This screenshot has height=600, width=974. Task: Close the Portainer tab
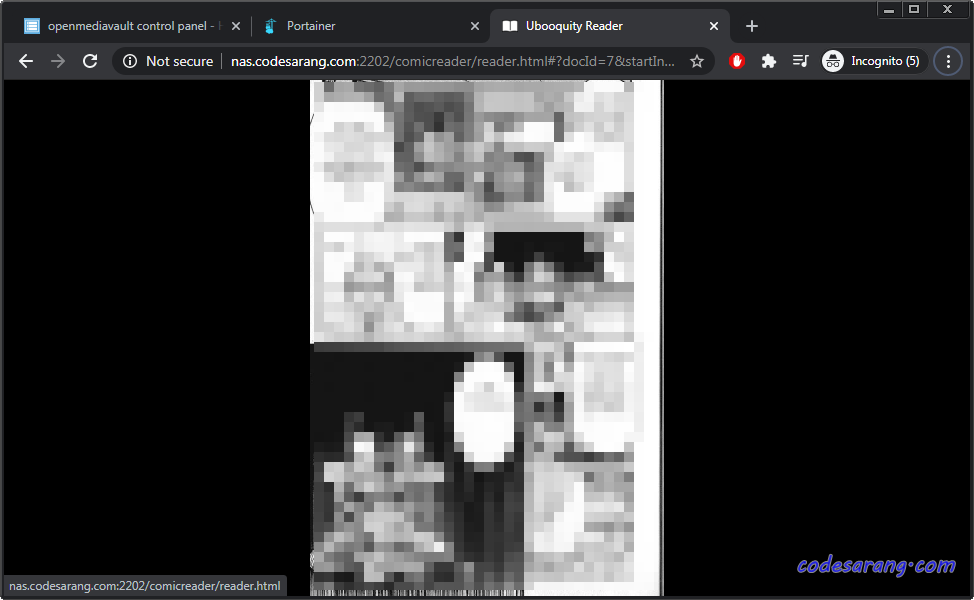coord(475,26)
